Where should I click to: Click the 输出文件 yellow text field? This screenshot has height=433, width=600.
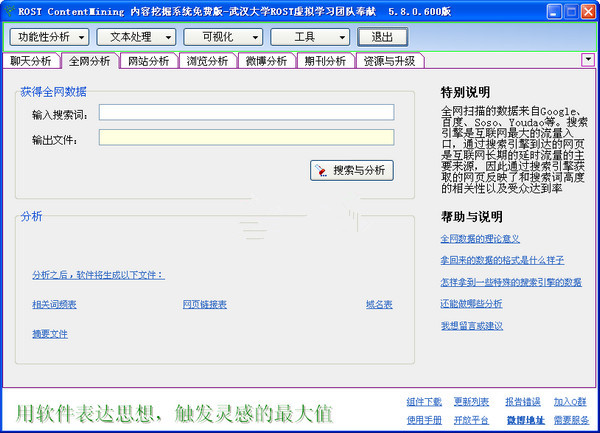pyautogui.click(x=246, y=137)
